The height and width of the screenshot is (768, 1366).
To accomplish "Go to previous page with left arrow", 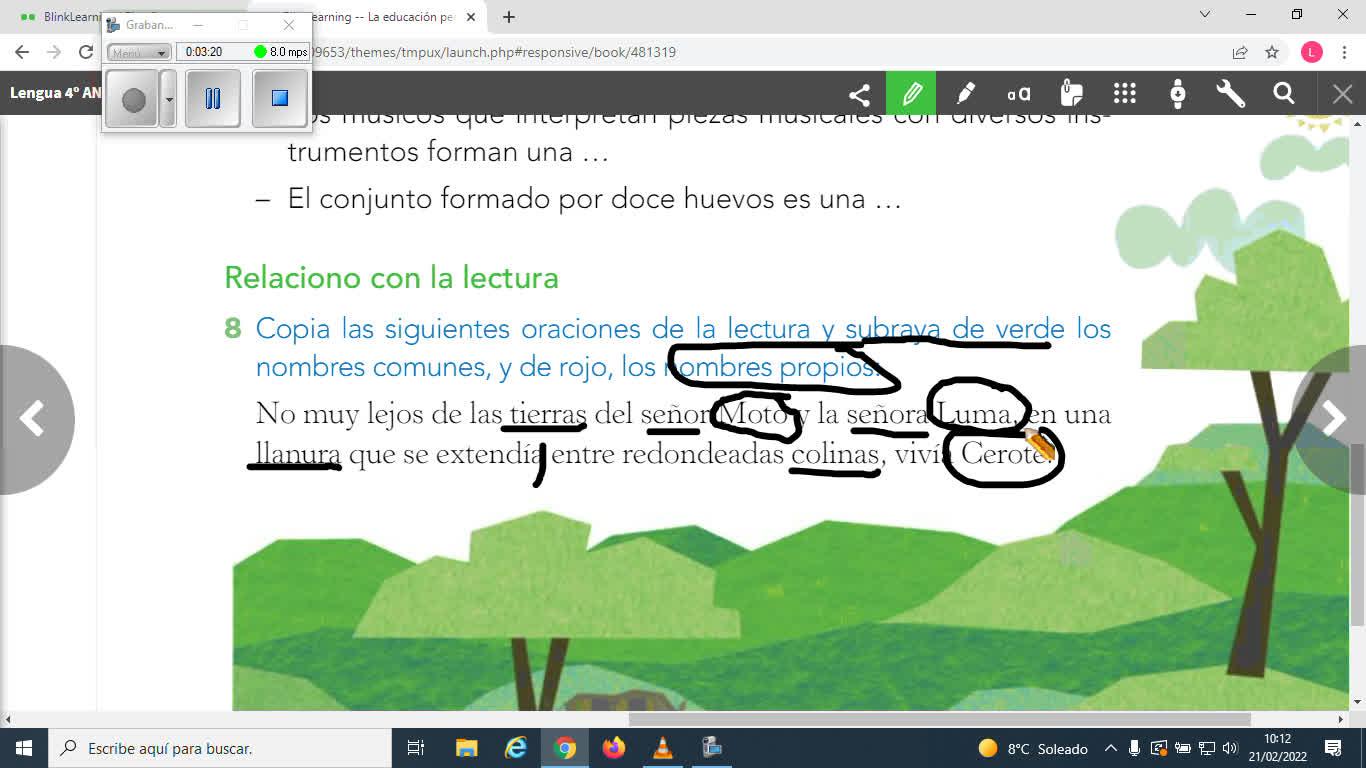I will pyautogui.click(x=32, y=419).
